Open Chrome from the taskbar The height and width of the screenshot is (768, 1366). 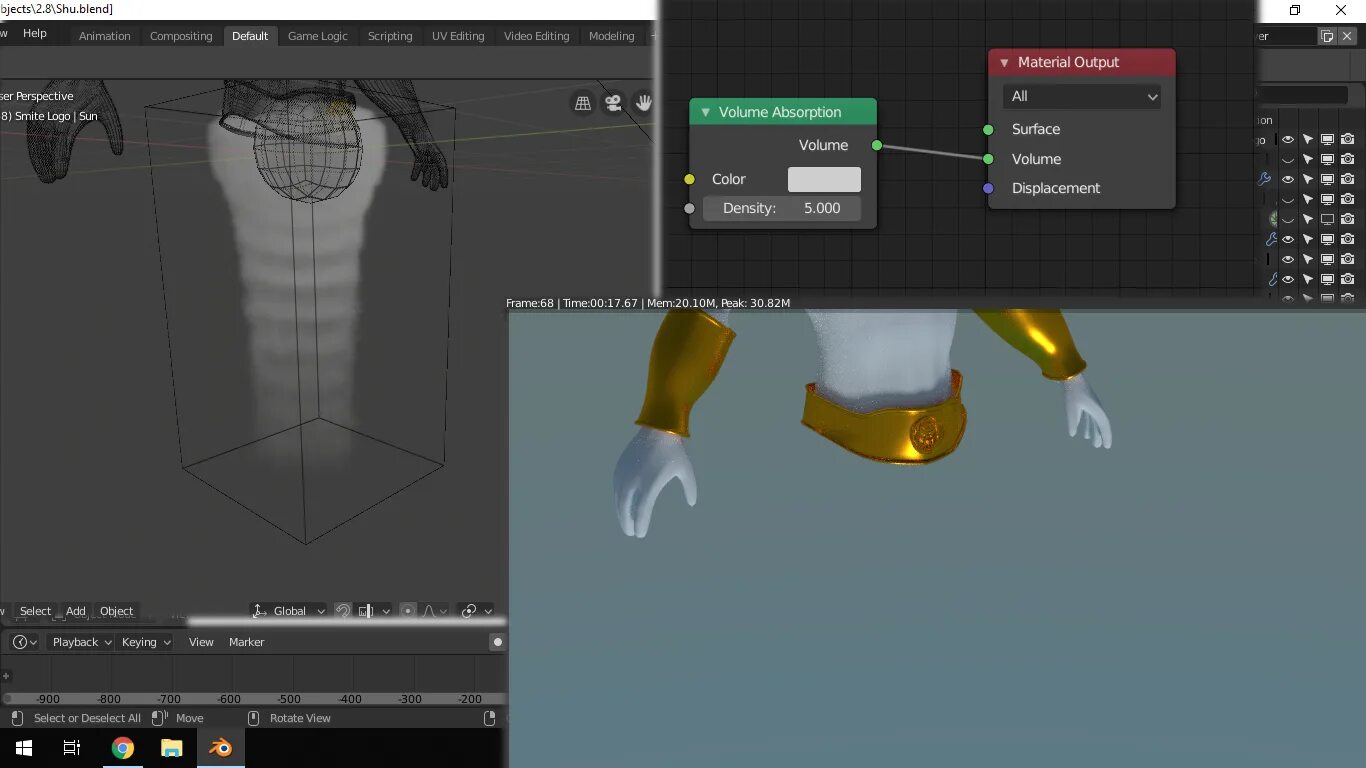[x=123, y=748]
